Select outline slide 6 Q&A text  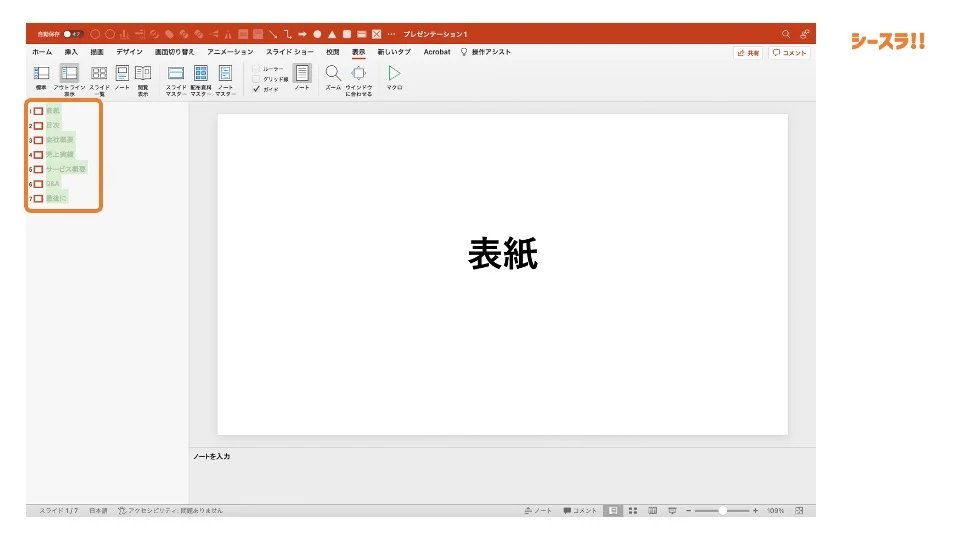(x=53, y=184)
